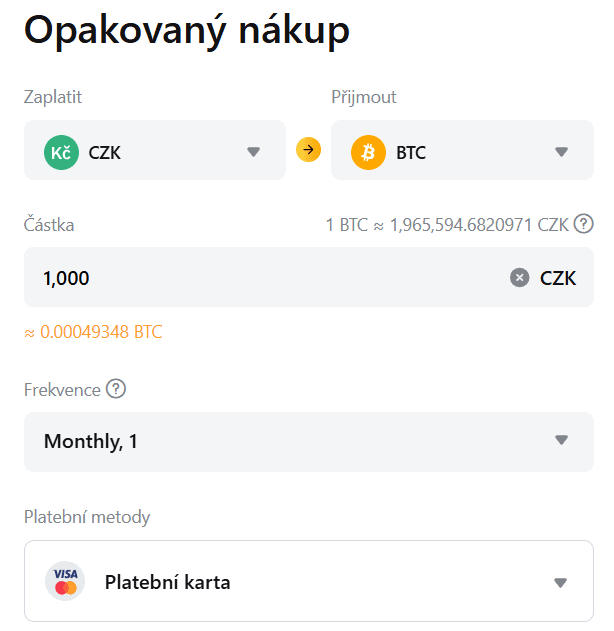Click the Částka label
Screen dimensions: 614x631
click(49, 225)
